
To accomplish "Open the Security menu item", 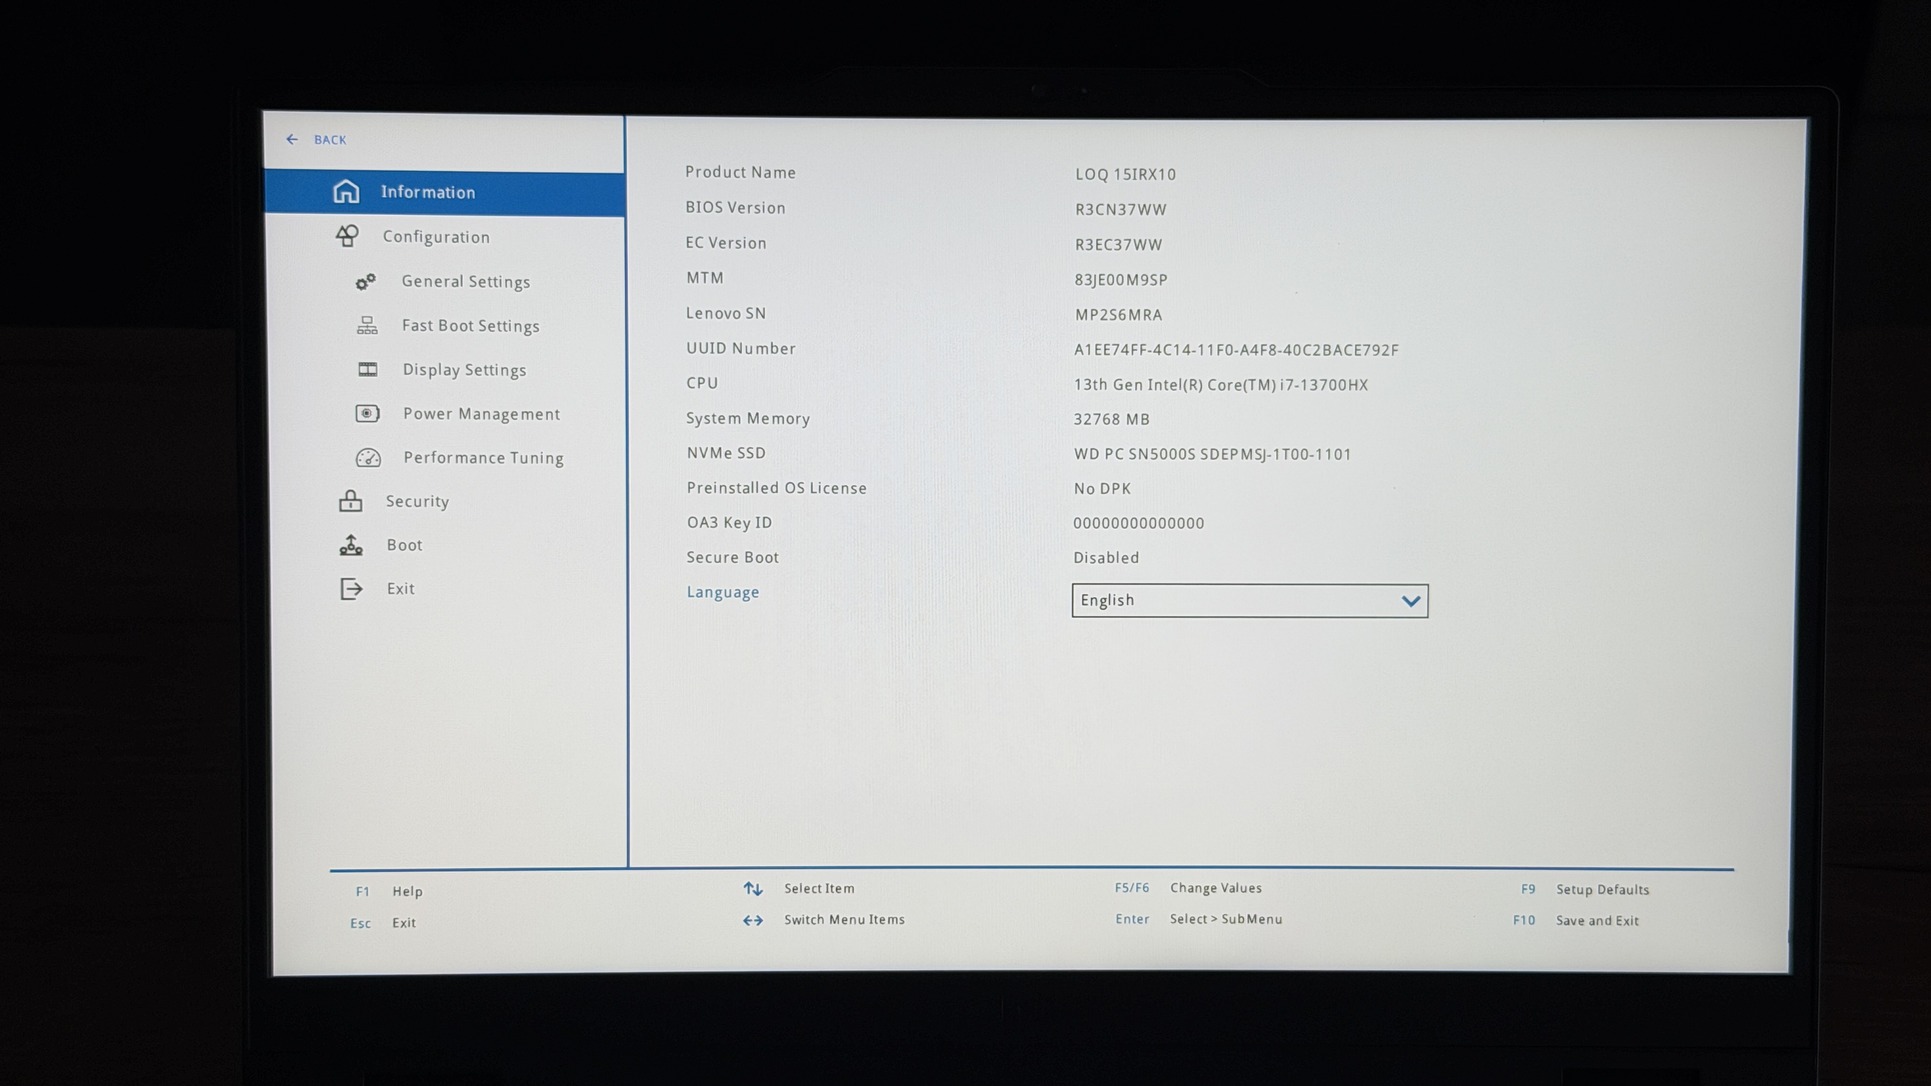I will pos(417,501).
